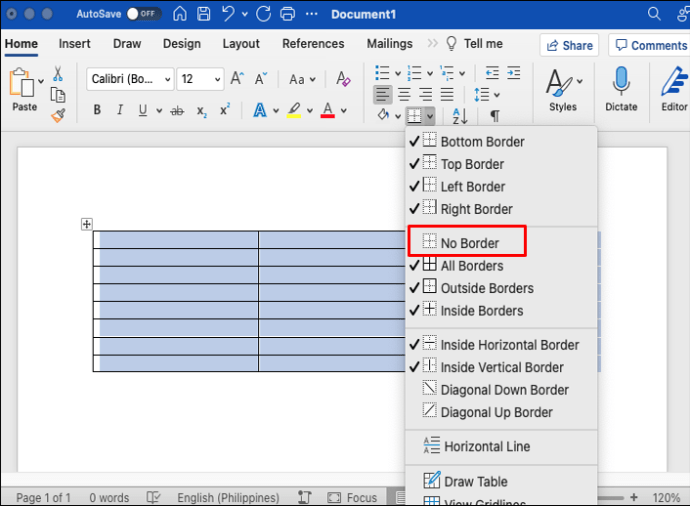Click the Clear Formatting icon

343,79
